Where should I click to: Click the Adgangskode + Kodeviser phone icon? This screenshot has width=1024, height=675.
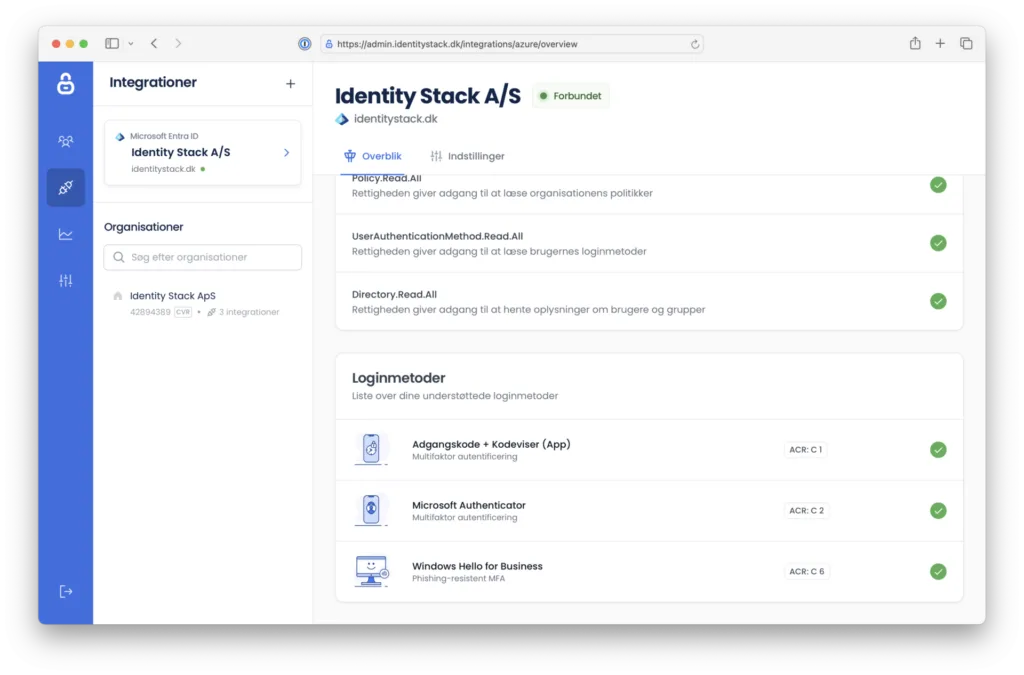[x=371, y=449]
